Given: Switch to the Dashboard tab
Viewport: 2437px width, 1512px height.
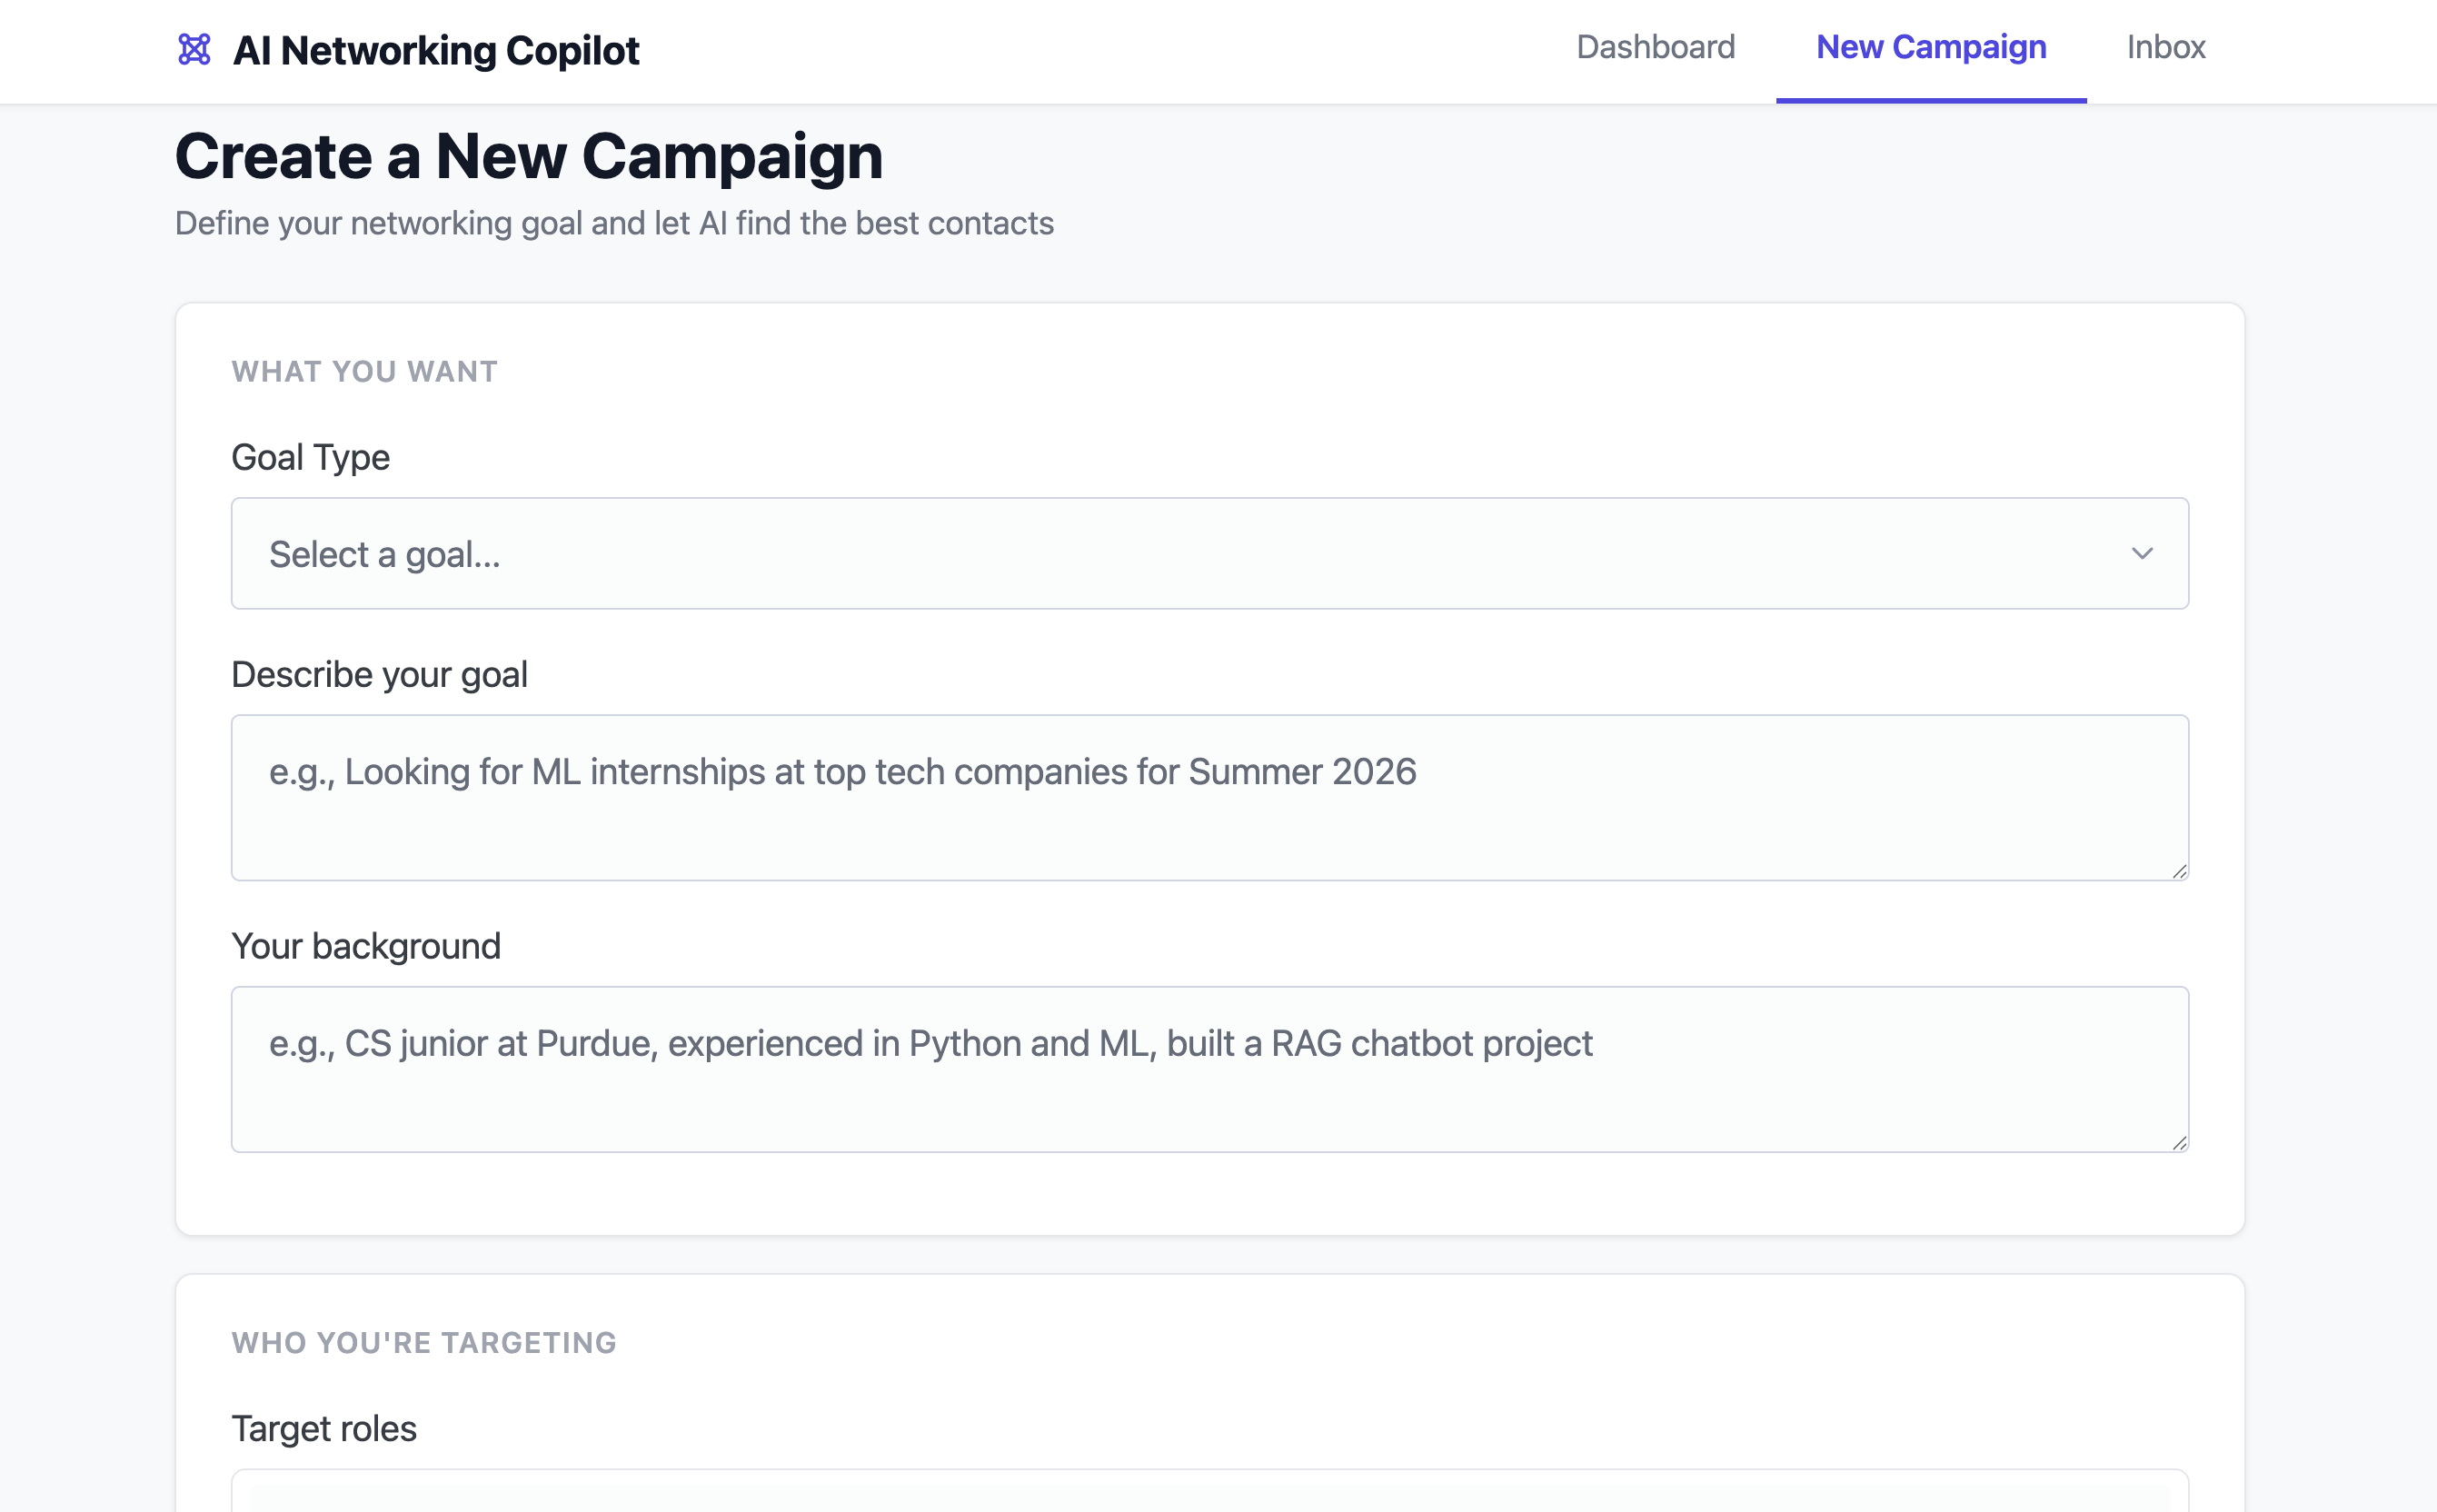Looking at the screenshot, I should point(1655,47).
